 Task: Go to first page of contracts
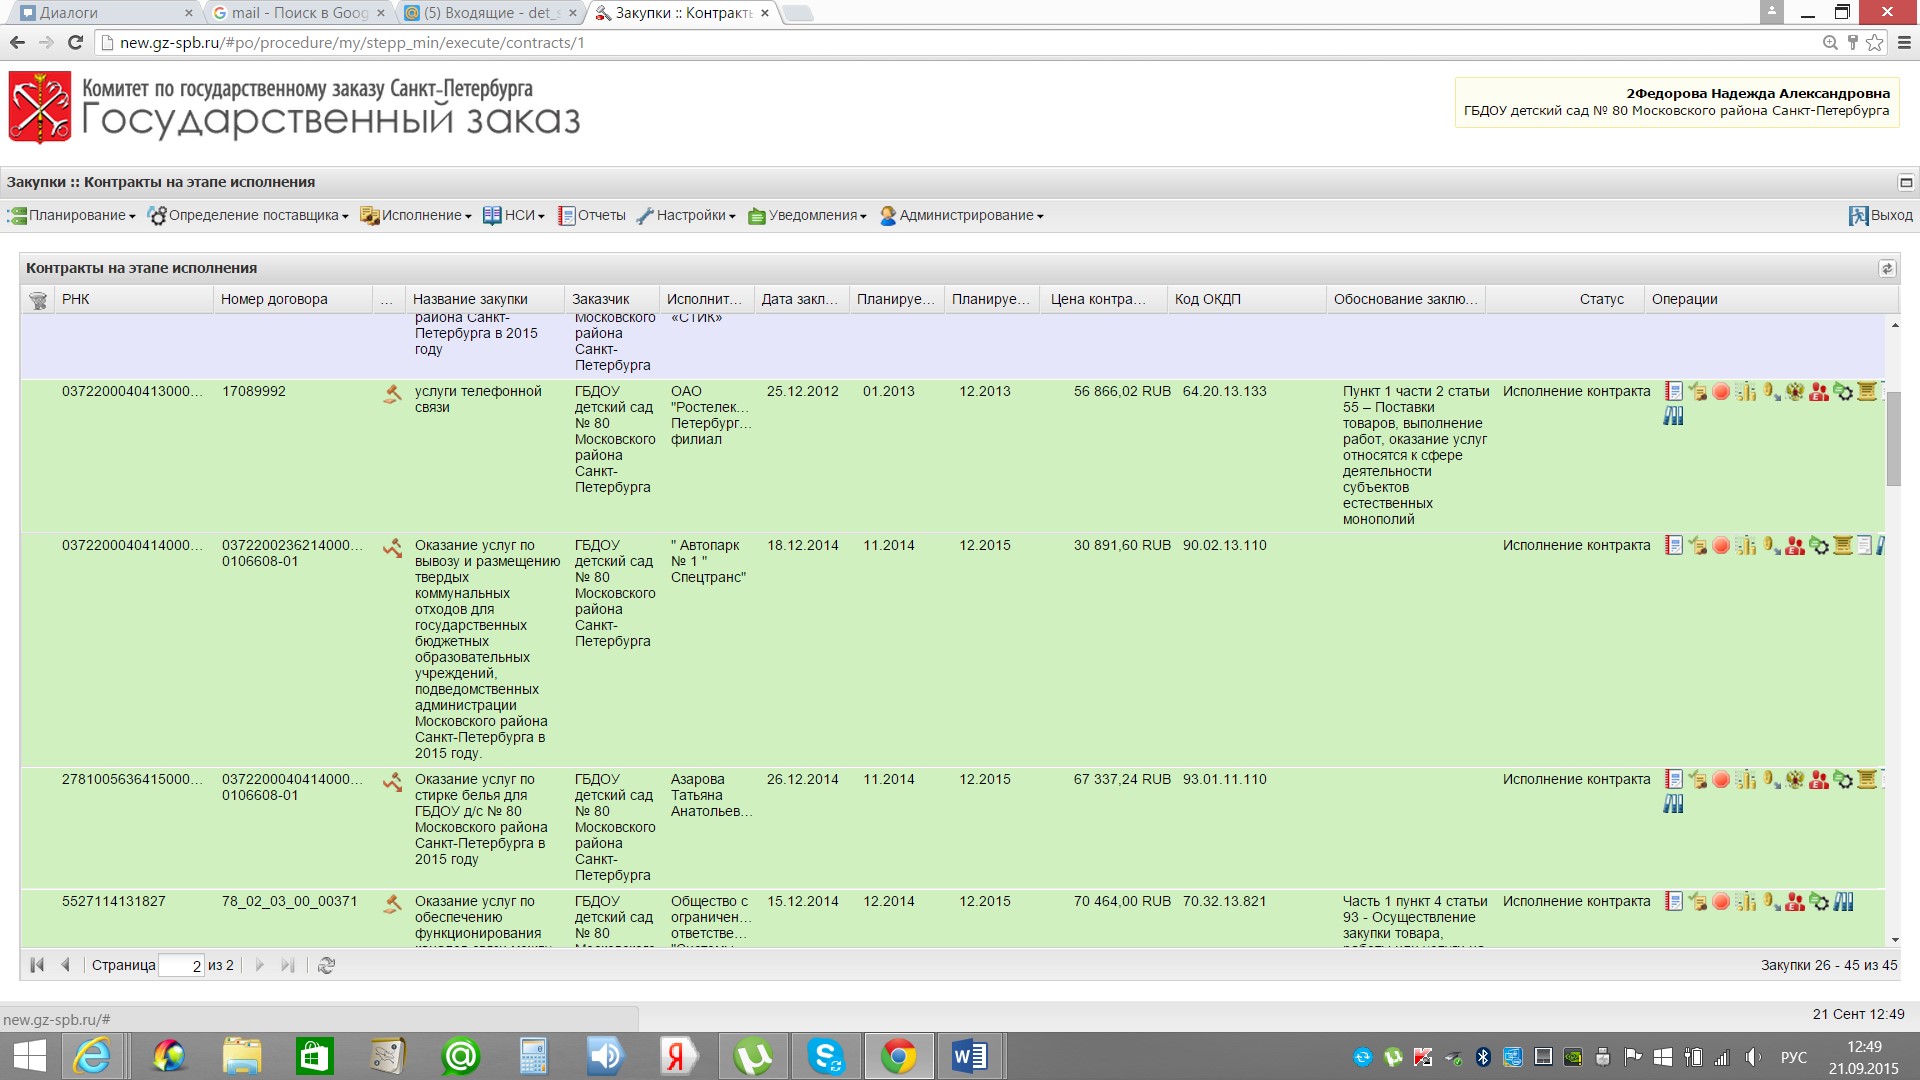(x=37, y=965)
